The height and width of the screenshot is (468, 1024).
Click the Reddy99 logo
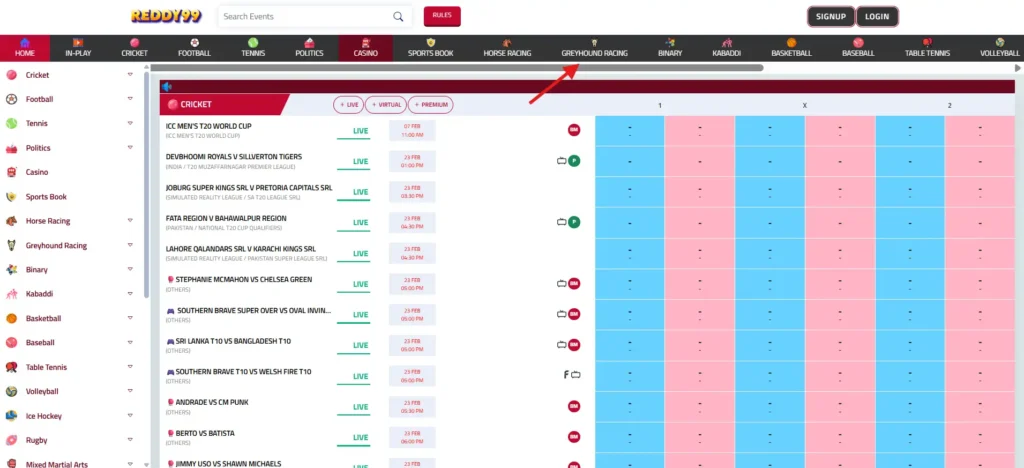point(165,17)
